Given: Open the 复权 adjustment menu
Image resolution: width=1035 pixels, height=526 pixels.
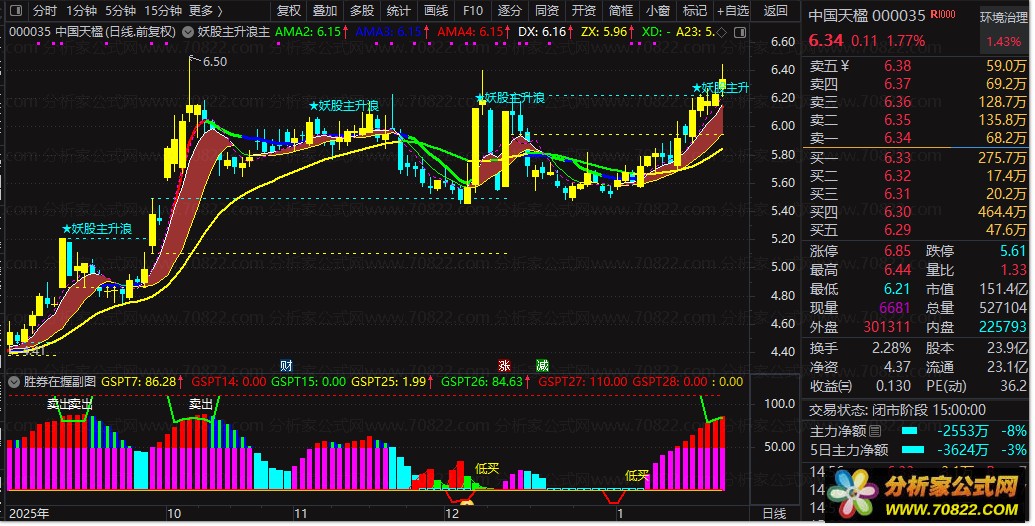Looking at the screenshot, I should [x=288, y=11].
